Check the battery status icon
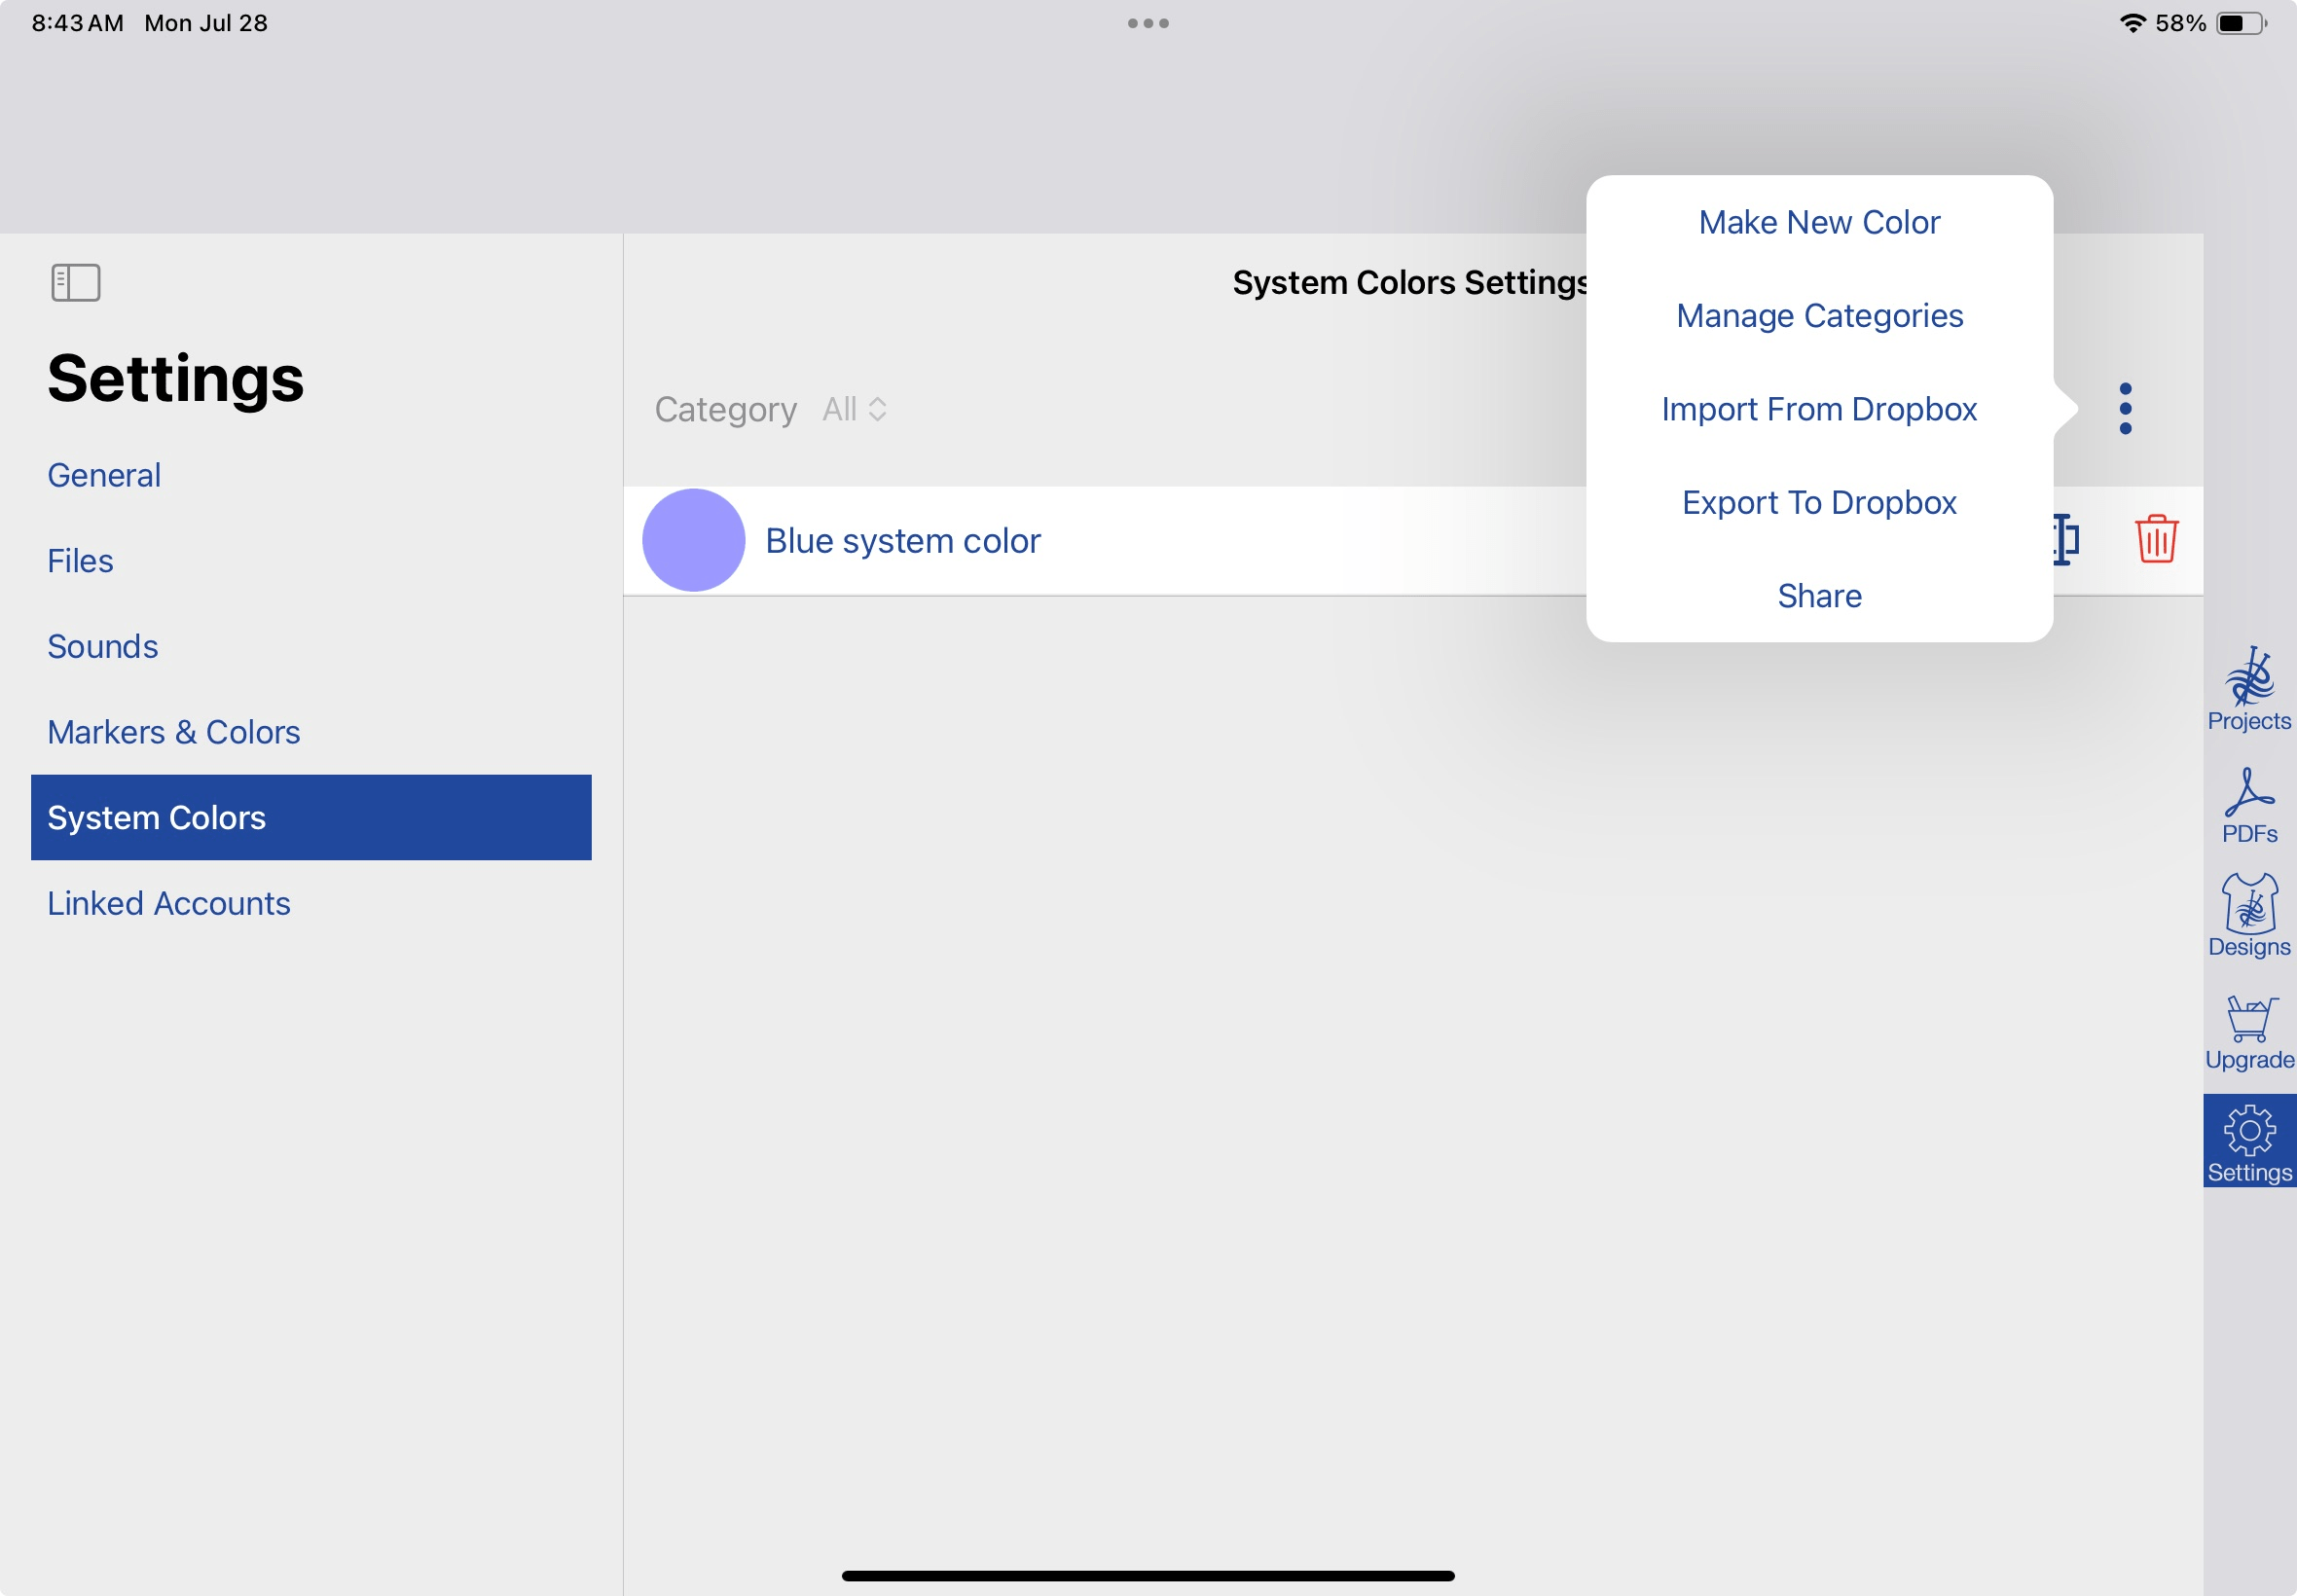 [2241, 23]
